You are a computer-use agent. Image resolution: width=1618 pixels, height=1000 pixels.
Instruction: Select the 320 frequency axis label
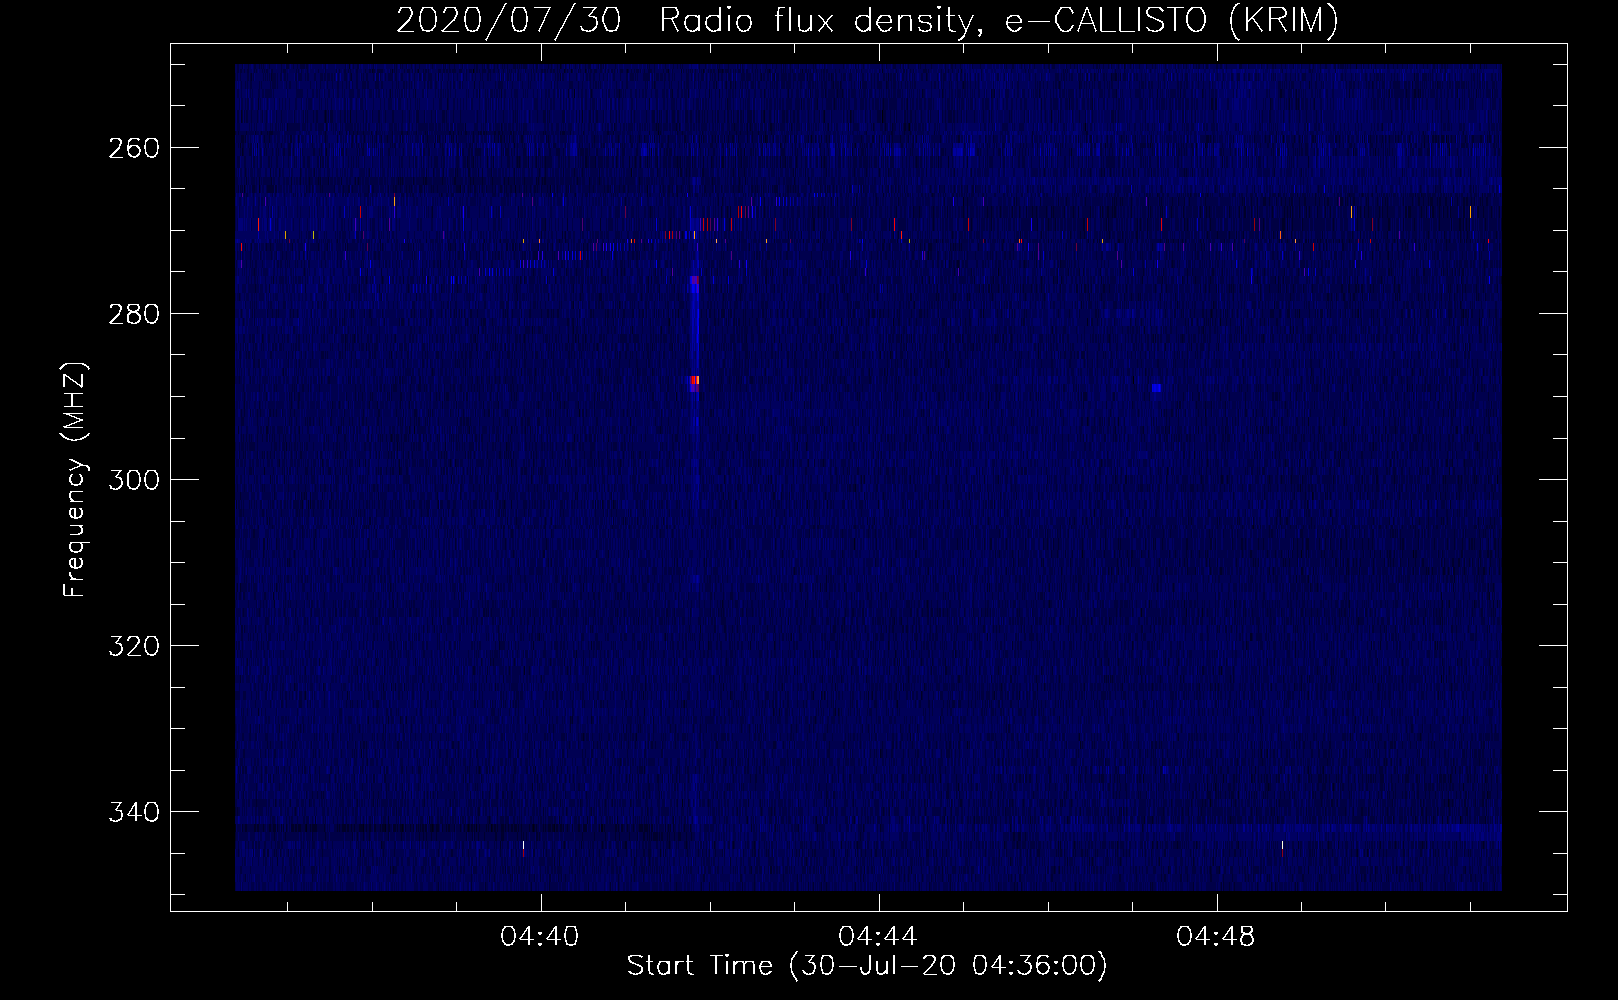tap(132, 646)
